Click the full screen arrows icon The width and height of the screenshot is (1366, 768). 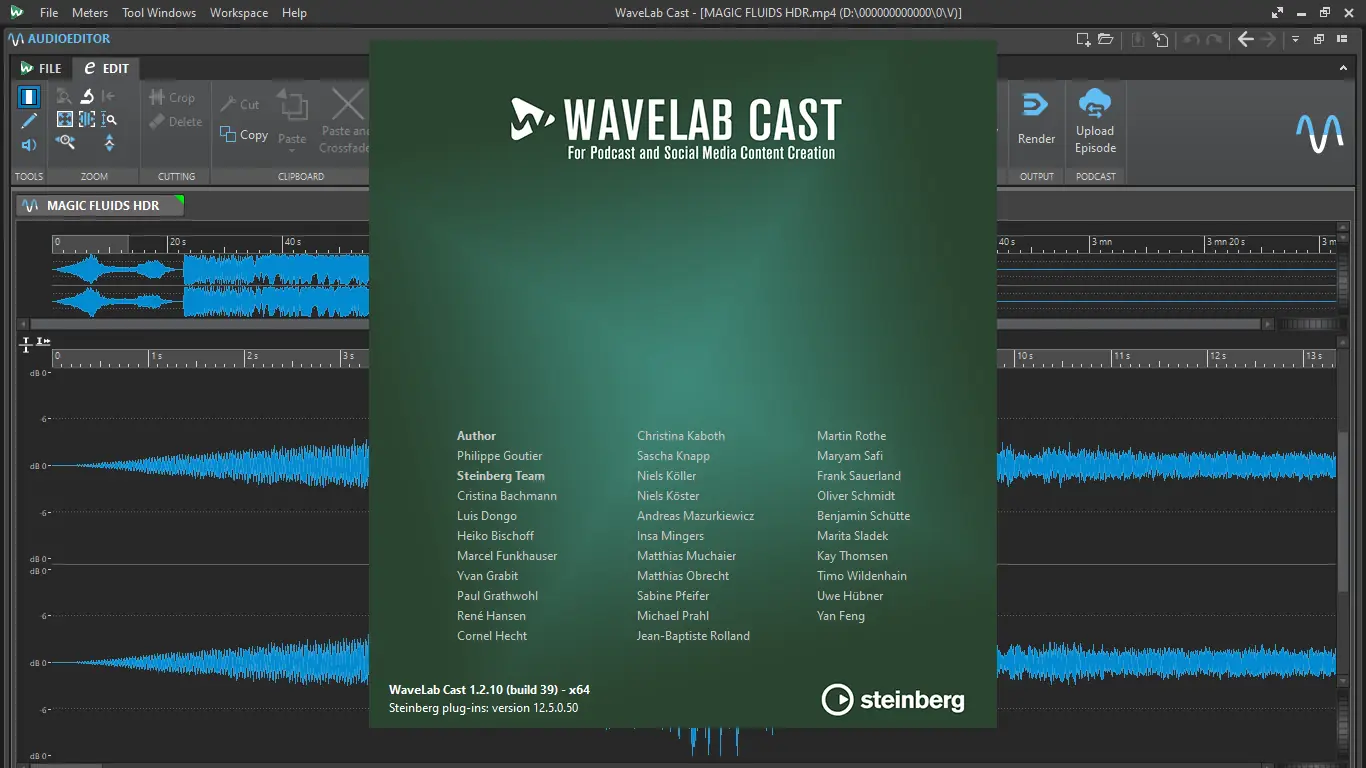tap(1277, 13)
